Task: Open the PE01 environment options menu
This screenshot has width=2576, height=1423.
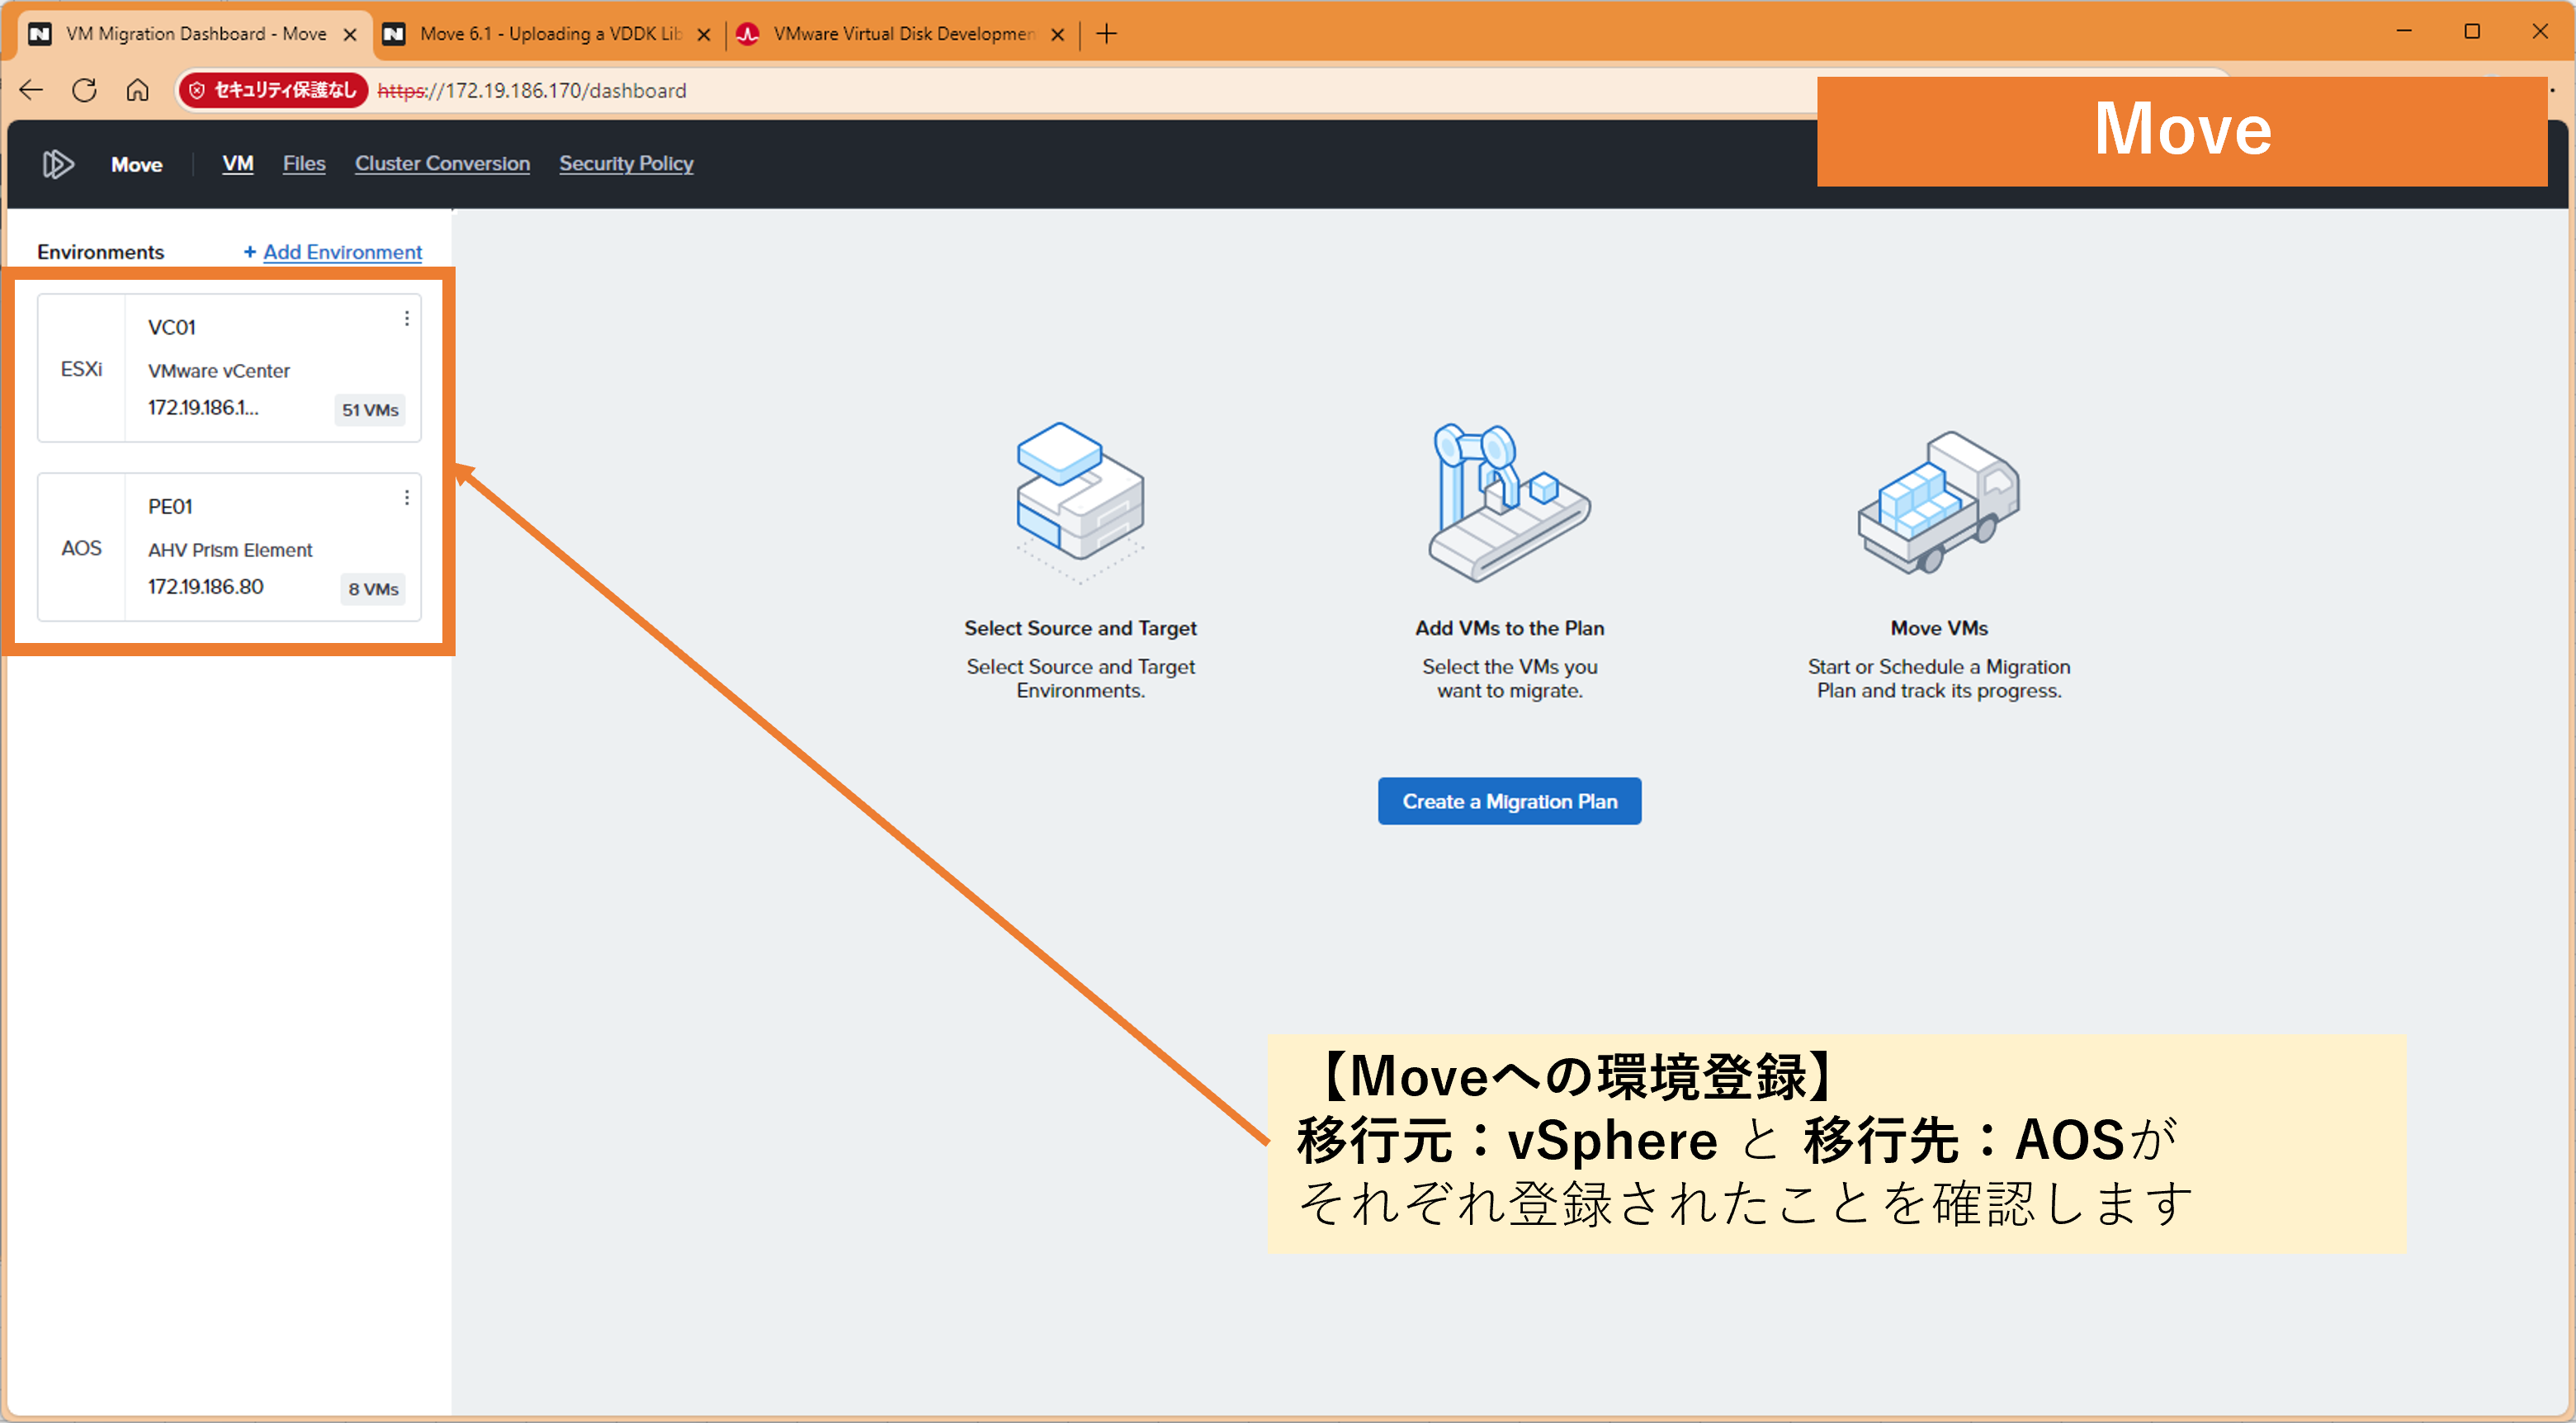Action: [407, 497]
